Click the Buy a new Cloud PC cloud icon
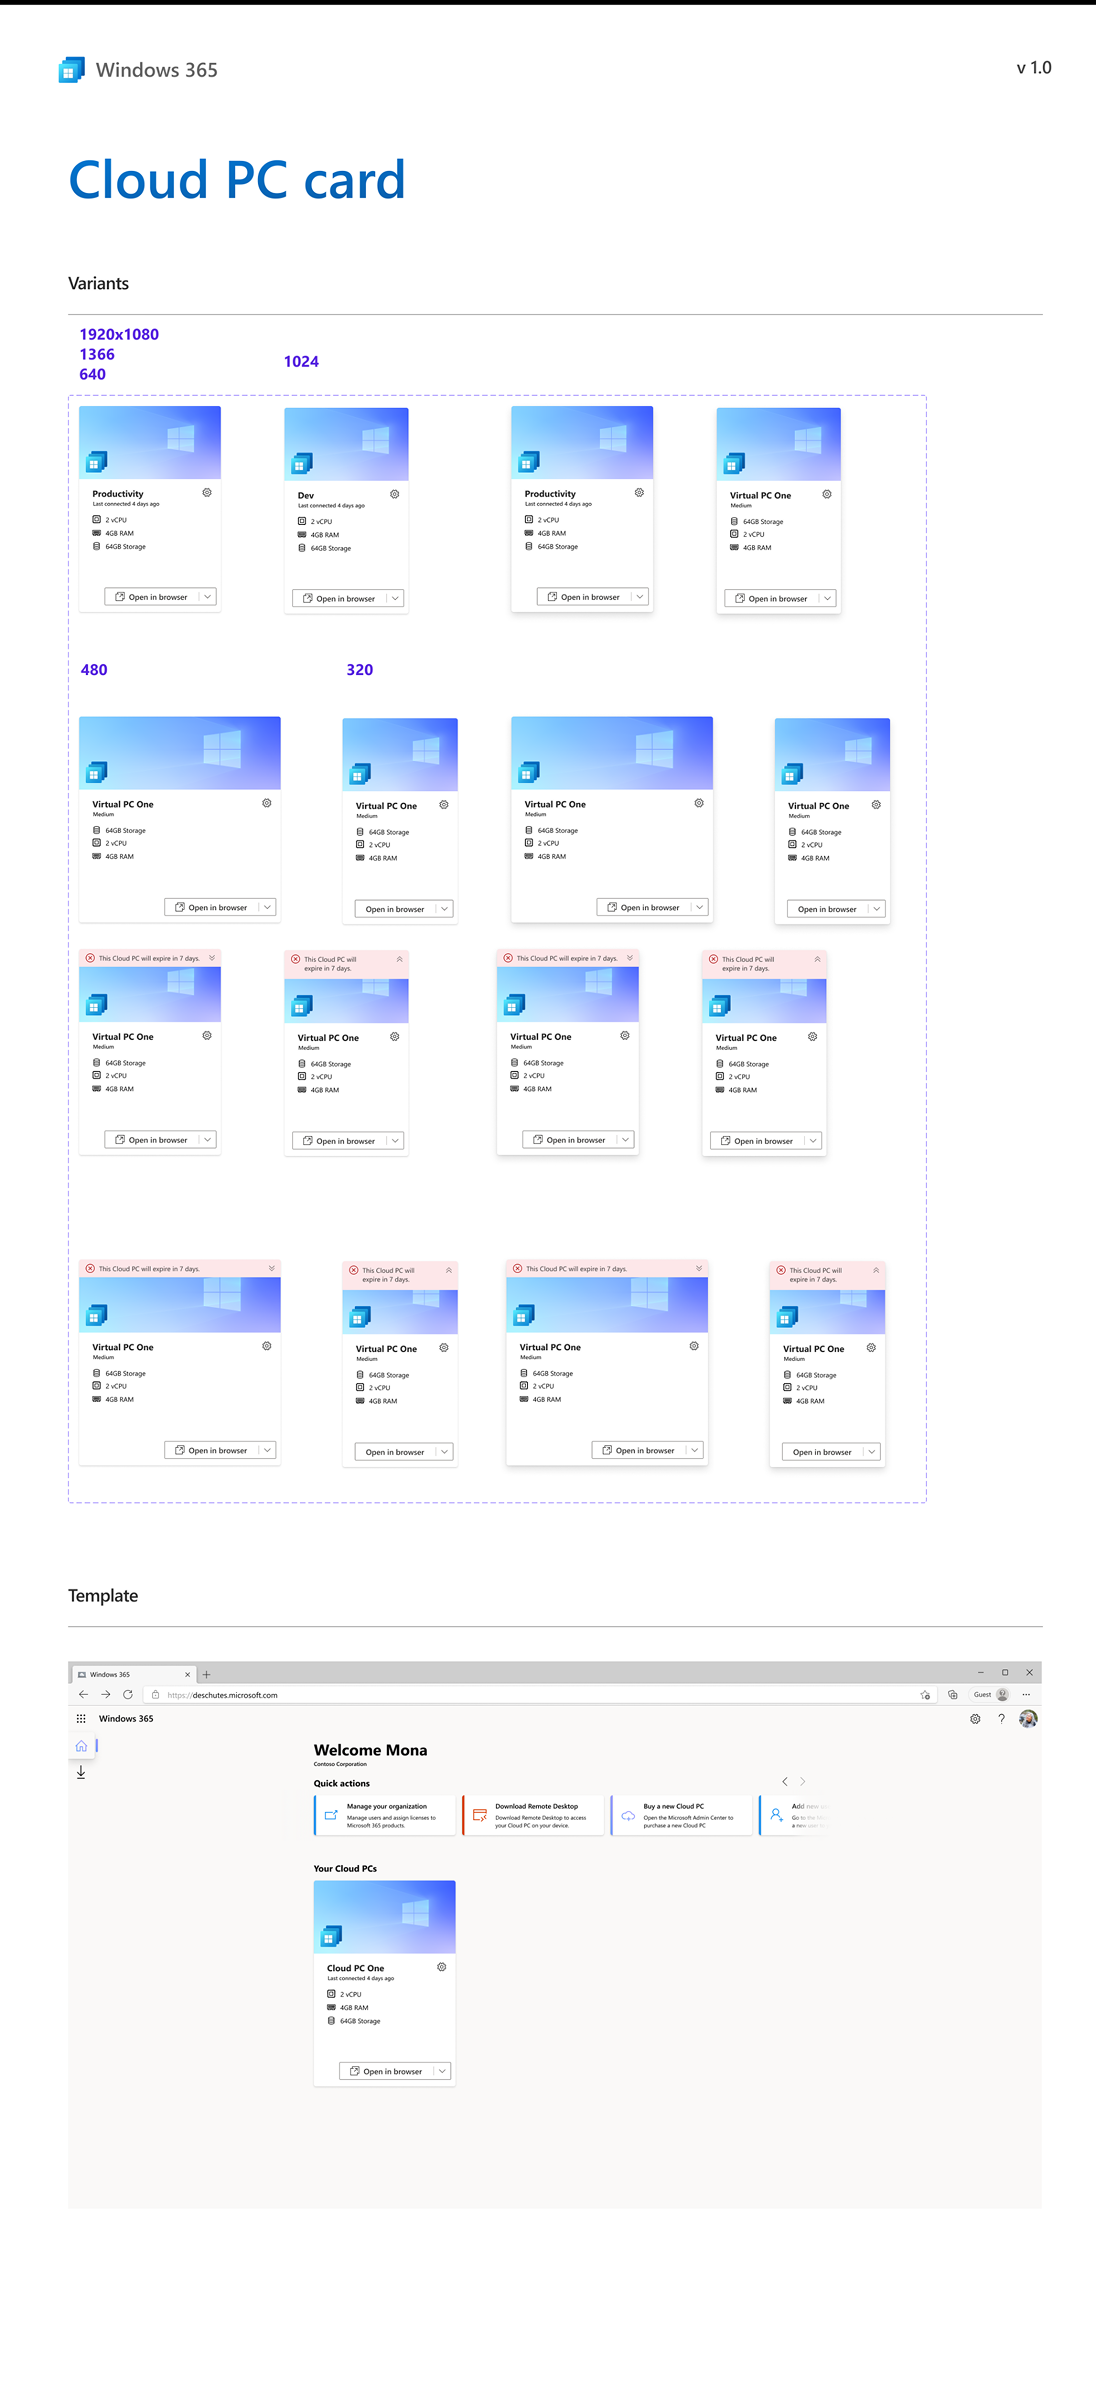This screenshot has width=1096, height=2389. (x=628, y=1816)
